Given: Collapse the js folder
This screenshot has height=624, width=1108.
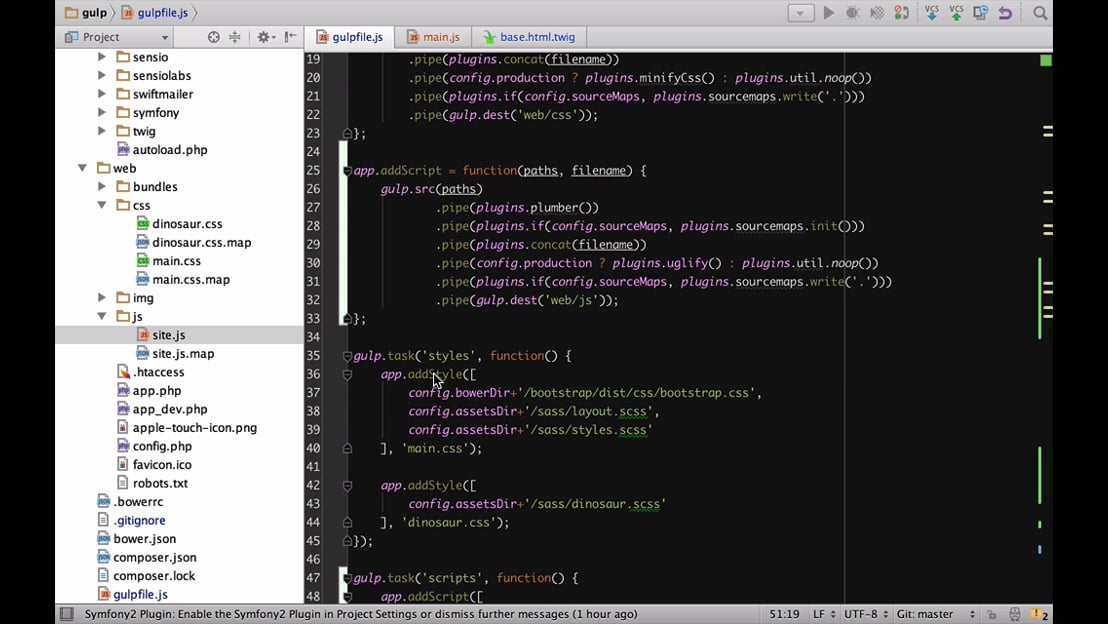Looking at the screenshot, I should point(102,316).
